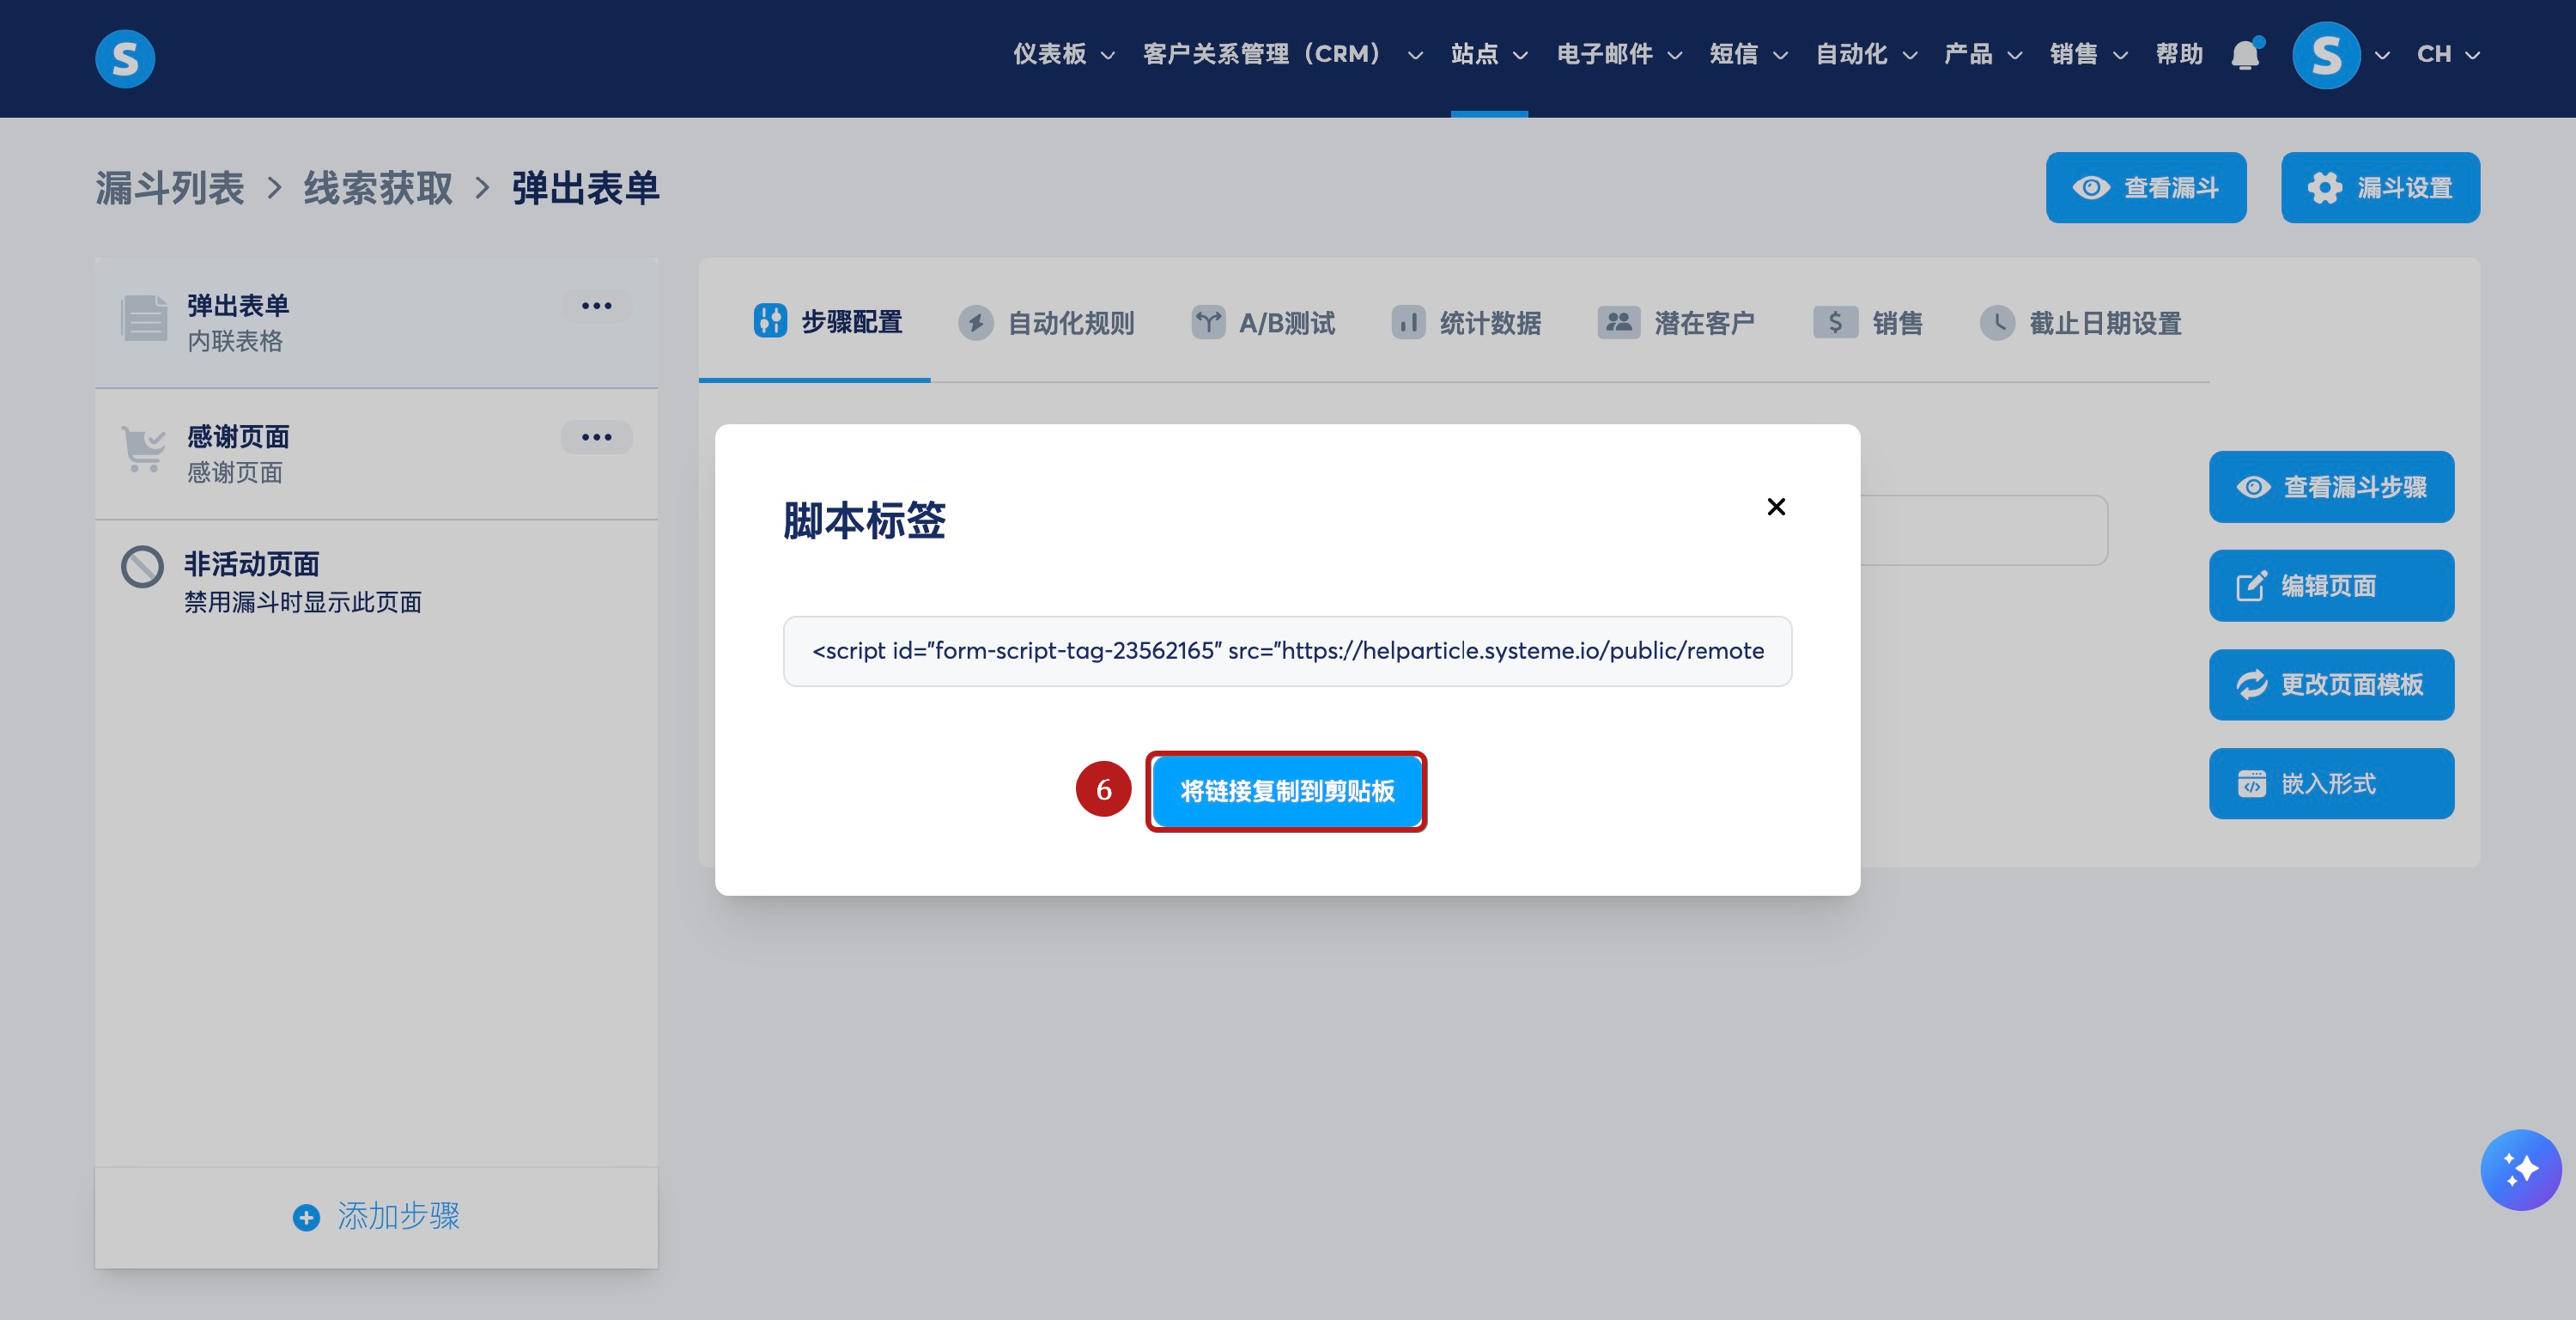
Task: Click the 漏斗设置 button
Action: tap(2379, 188)
